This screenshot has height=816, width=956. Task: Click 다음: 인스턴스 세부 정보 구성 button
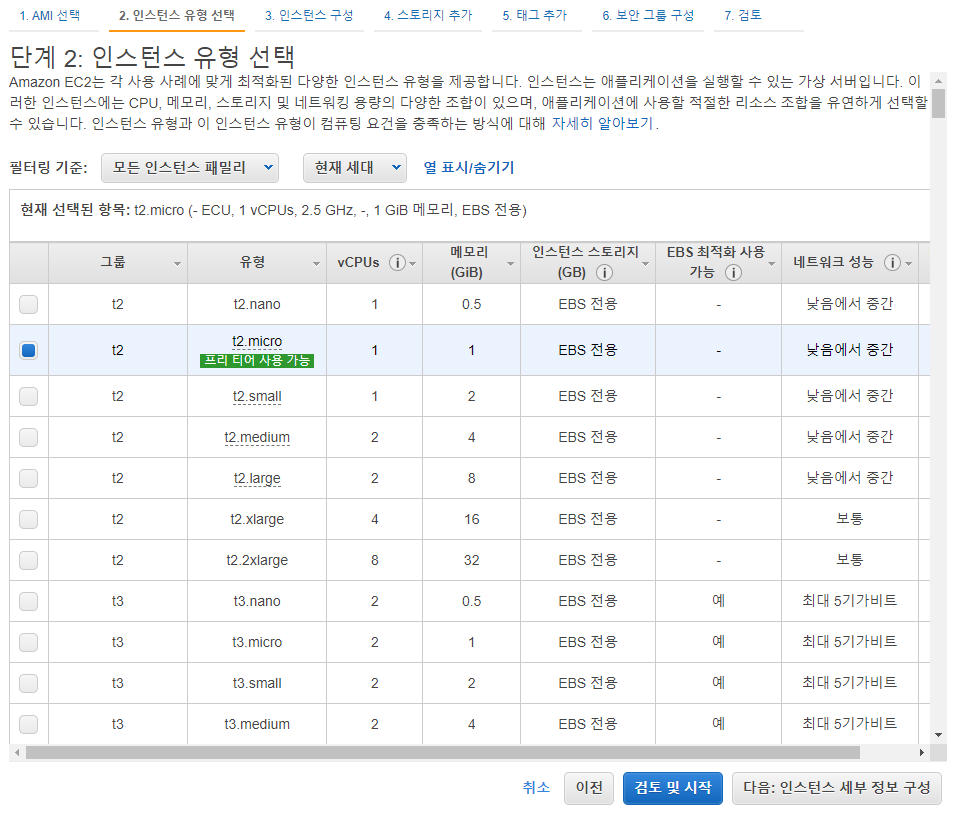pyautogui.click(x=836, y=788)
